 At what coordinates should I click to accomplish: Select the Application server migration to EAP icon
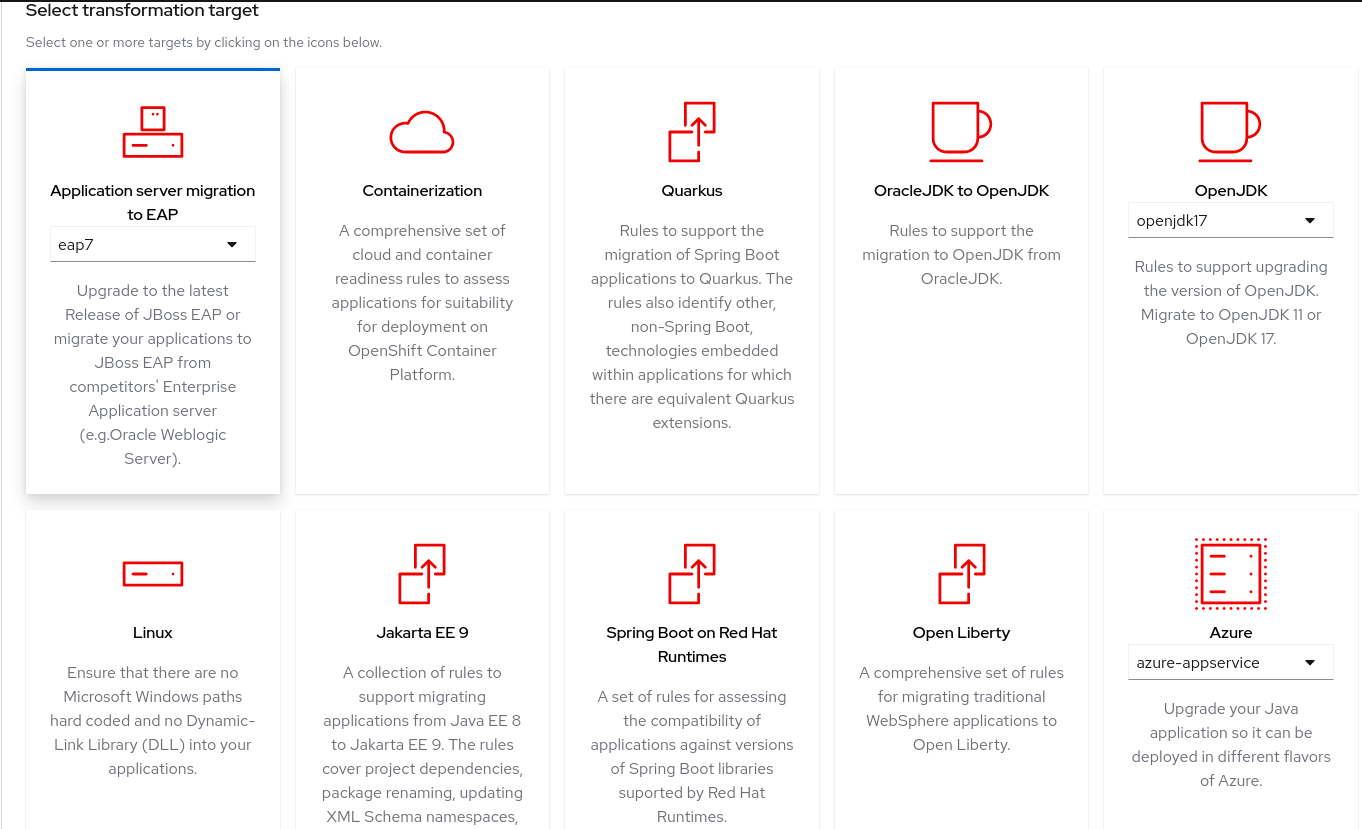[153, 132]
